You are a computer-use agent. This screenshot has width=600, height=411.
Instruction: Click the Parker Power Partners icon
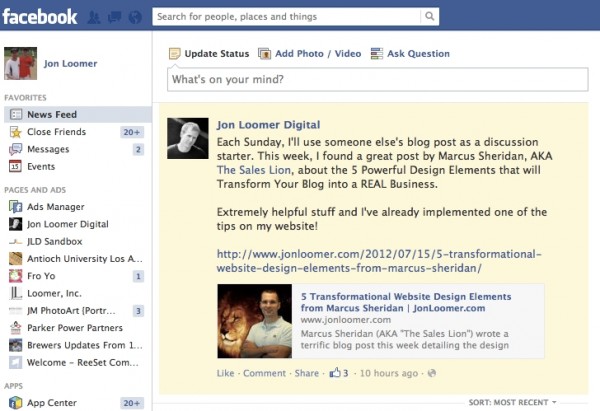click(x=16, y=328)
